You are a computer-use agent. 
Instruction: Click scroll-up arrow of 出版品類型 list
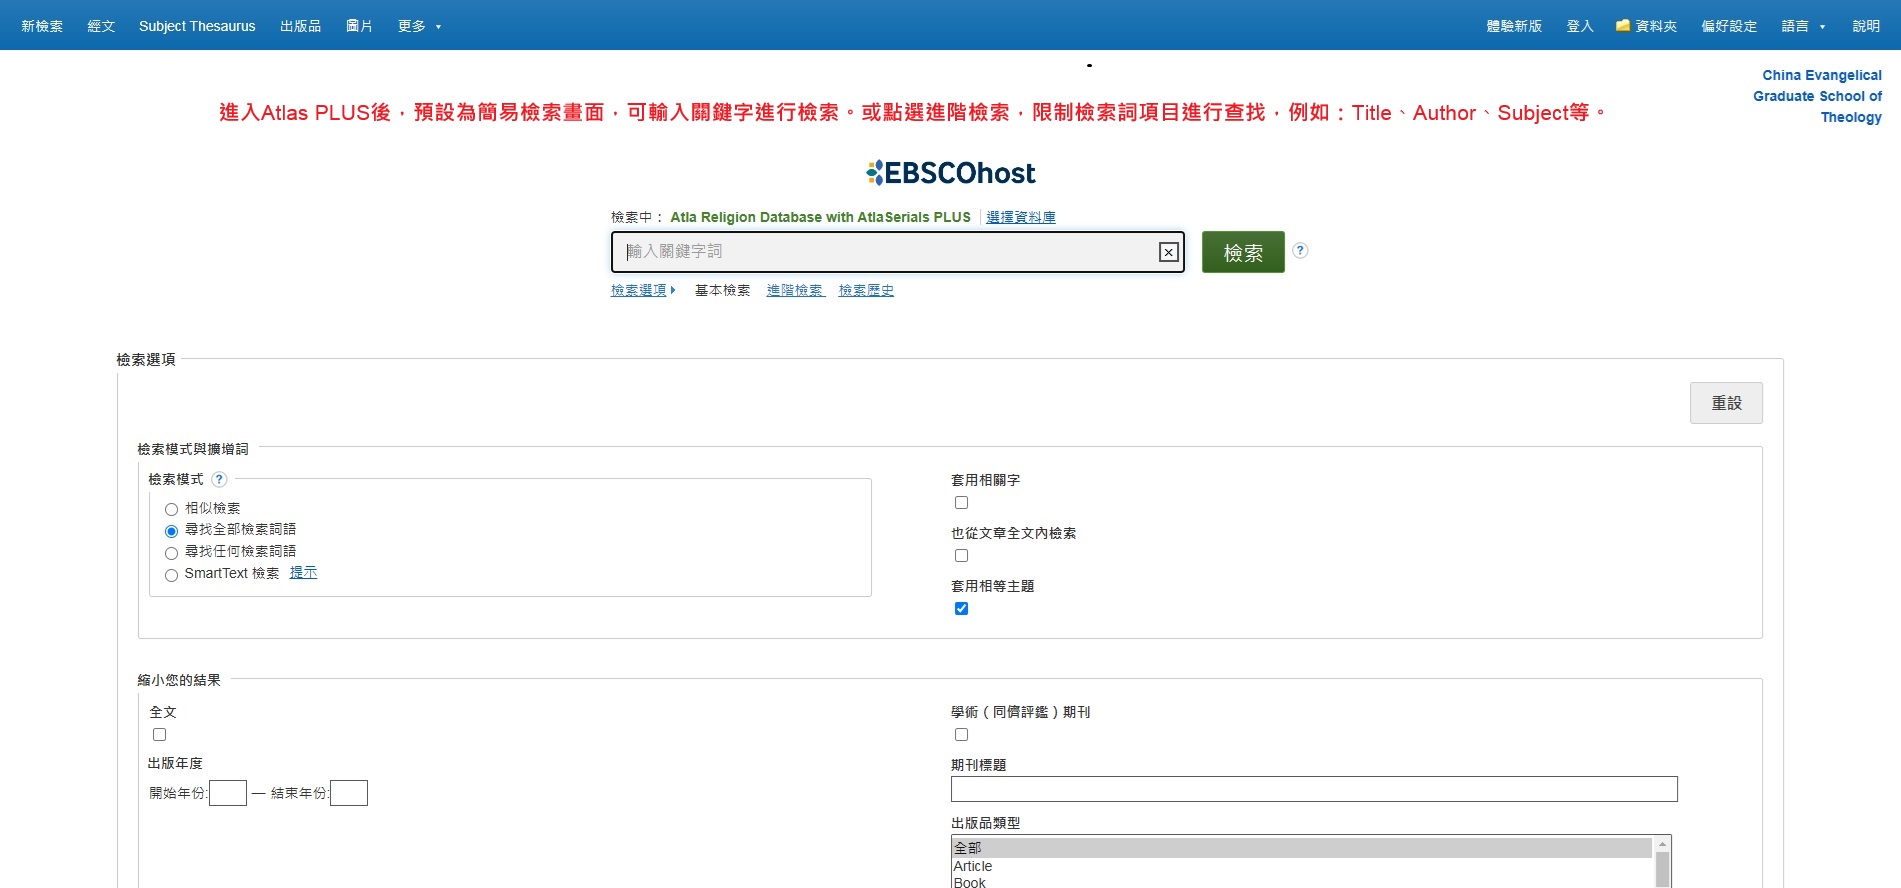(1663, 845)
